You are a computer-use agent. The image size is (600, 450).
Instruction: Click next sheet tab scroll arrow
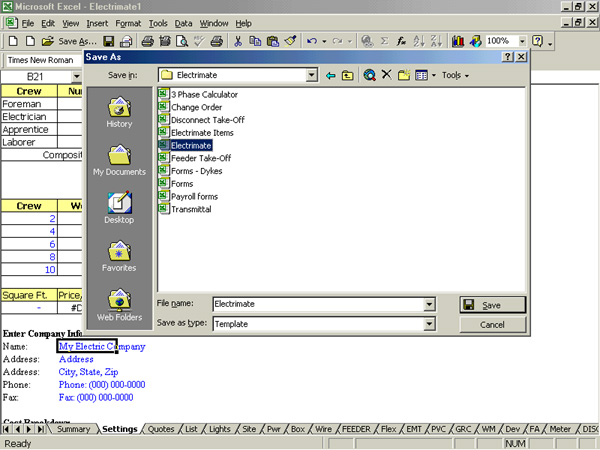click(x=29, y=429)
